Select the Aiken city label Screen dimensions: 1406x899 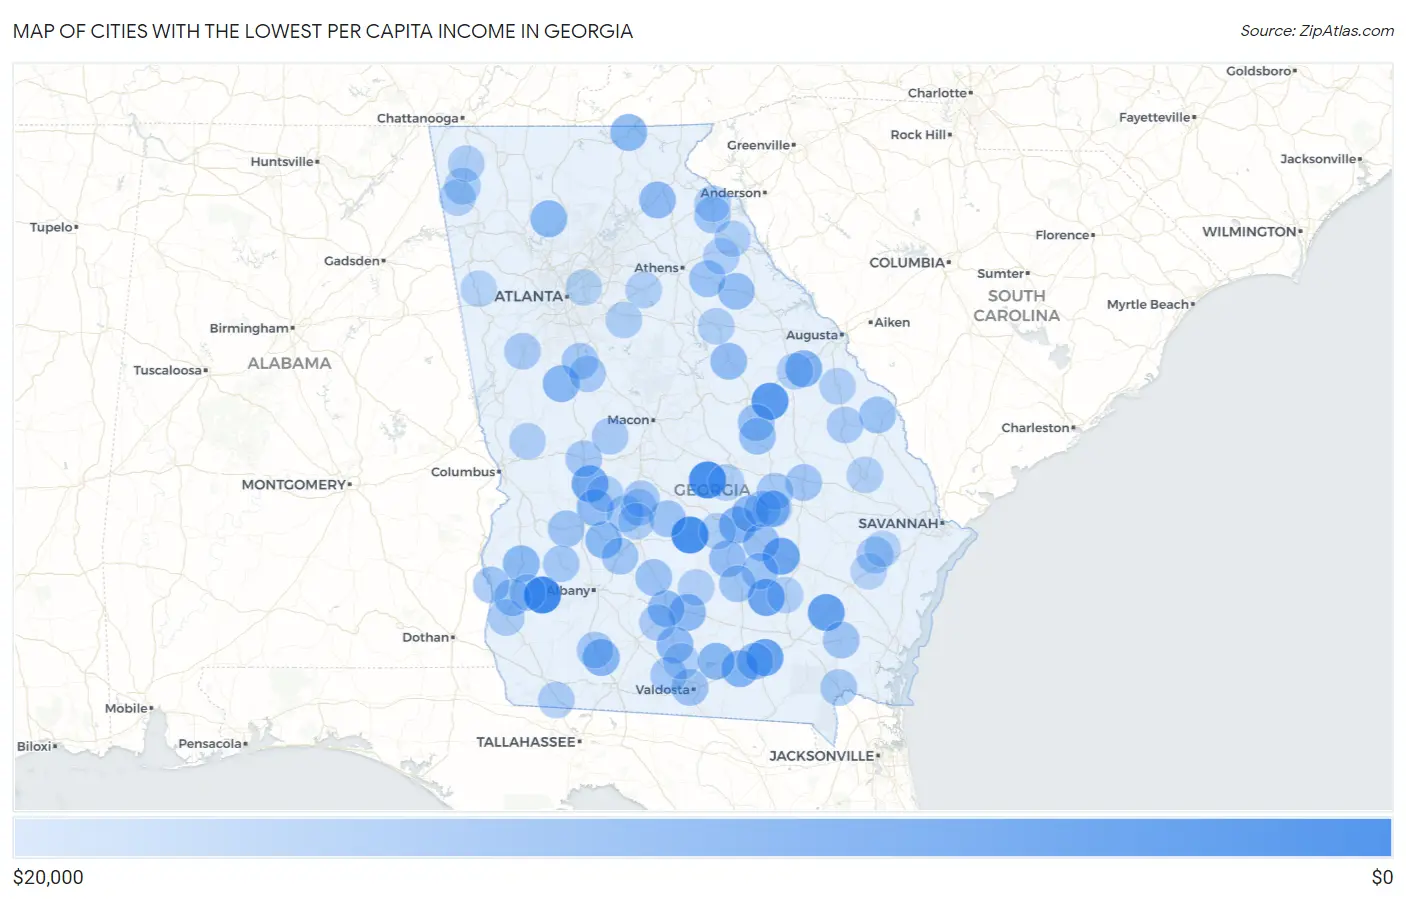click(890, 322)
